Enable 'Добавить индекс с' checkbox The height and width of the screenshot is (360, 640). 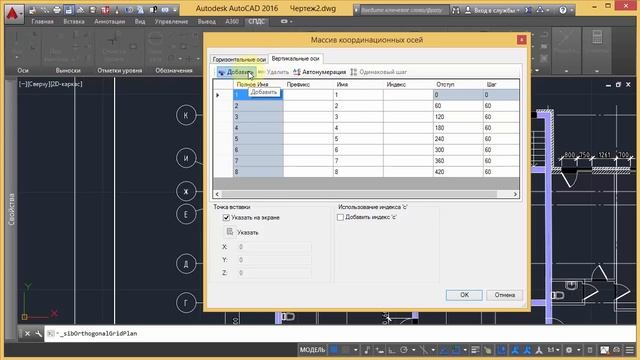340,217
